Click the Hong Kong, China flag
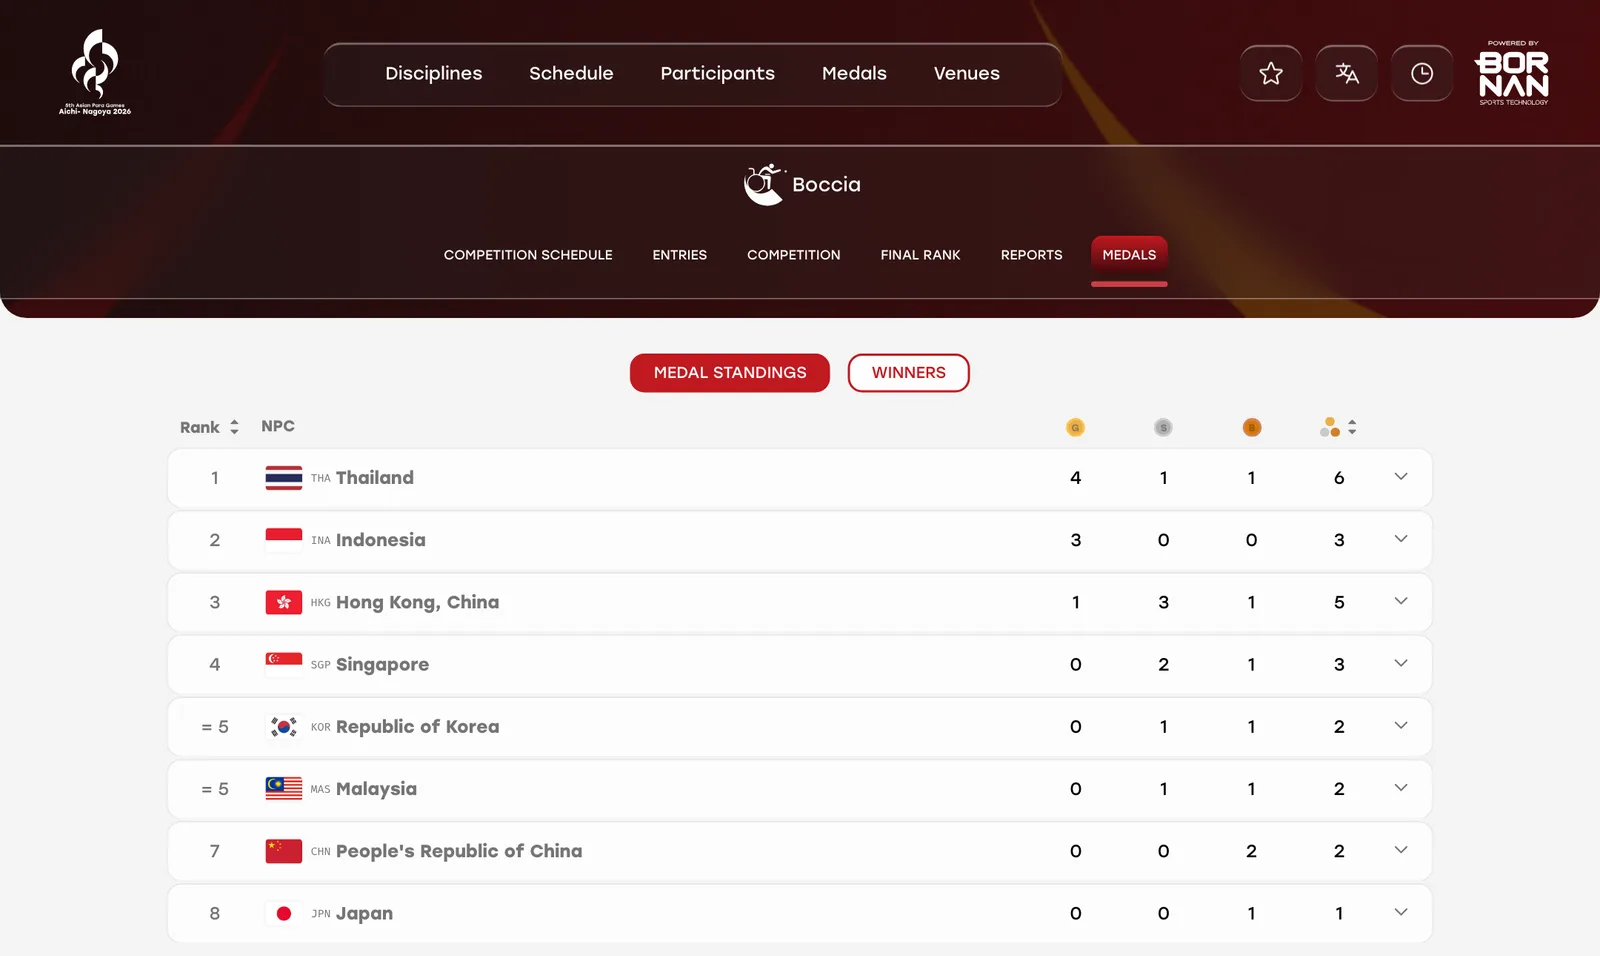 [x=284, y=602]
